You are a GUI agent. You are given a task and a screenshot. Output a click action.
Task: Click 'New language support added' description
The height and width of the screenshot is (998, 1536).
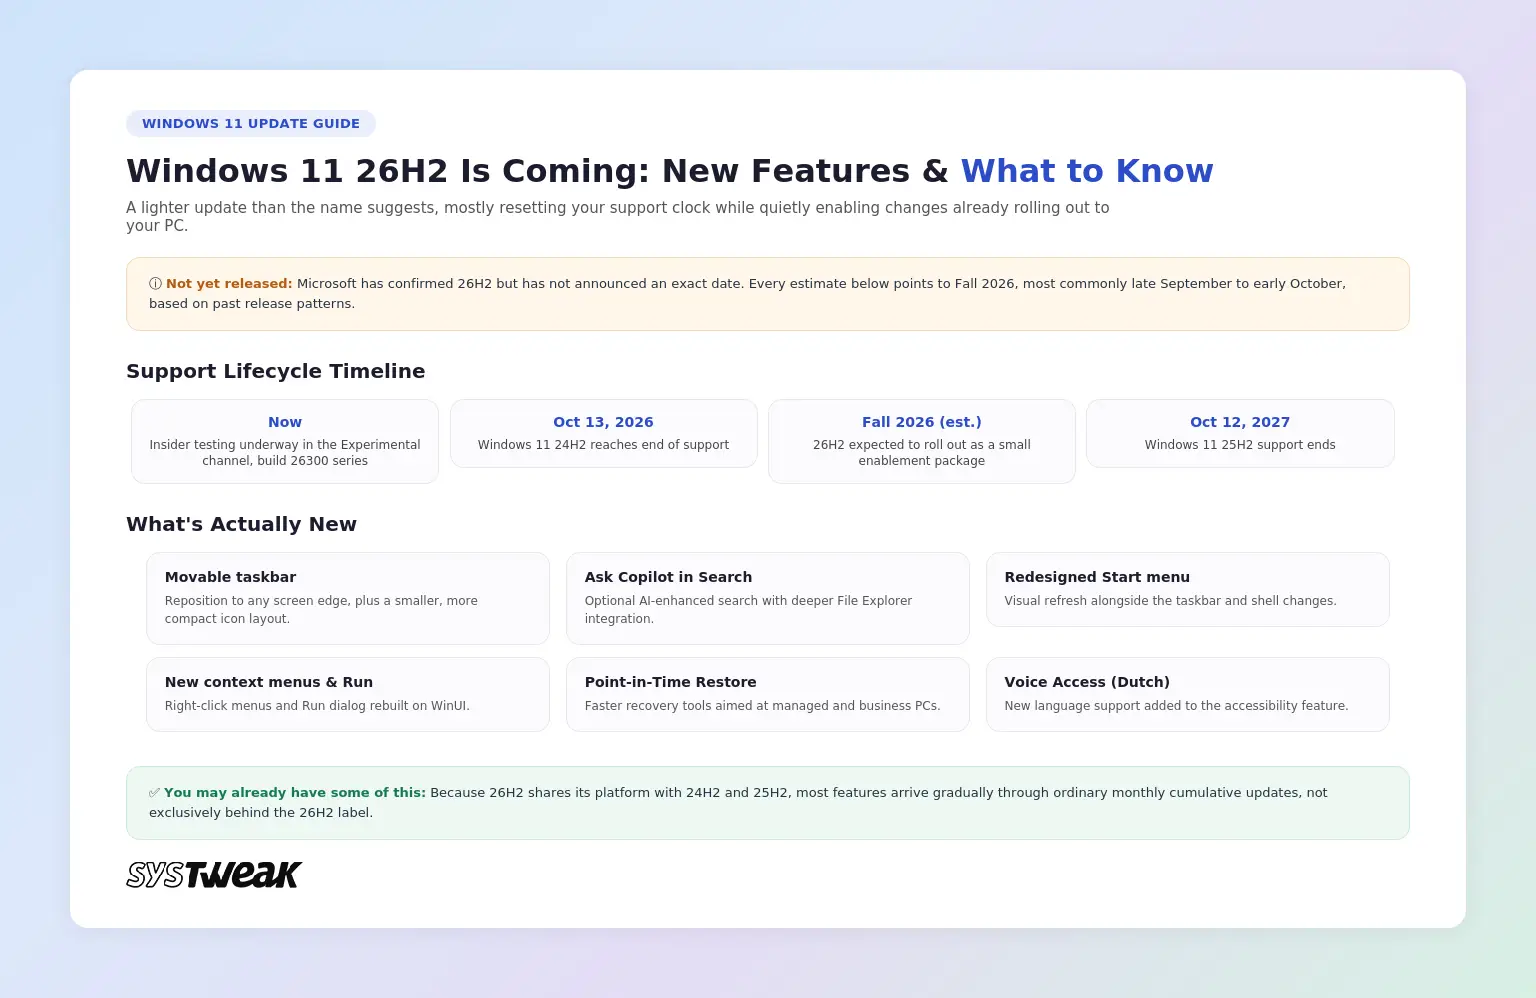pos(1176,706)
